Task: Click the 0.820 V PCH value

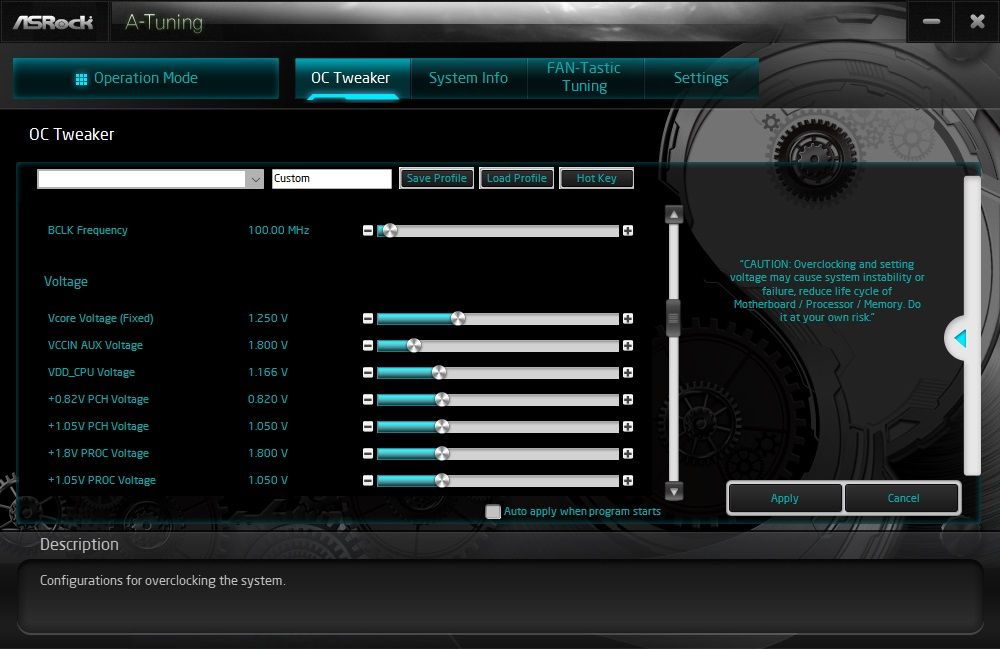Action: (268, 399)
